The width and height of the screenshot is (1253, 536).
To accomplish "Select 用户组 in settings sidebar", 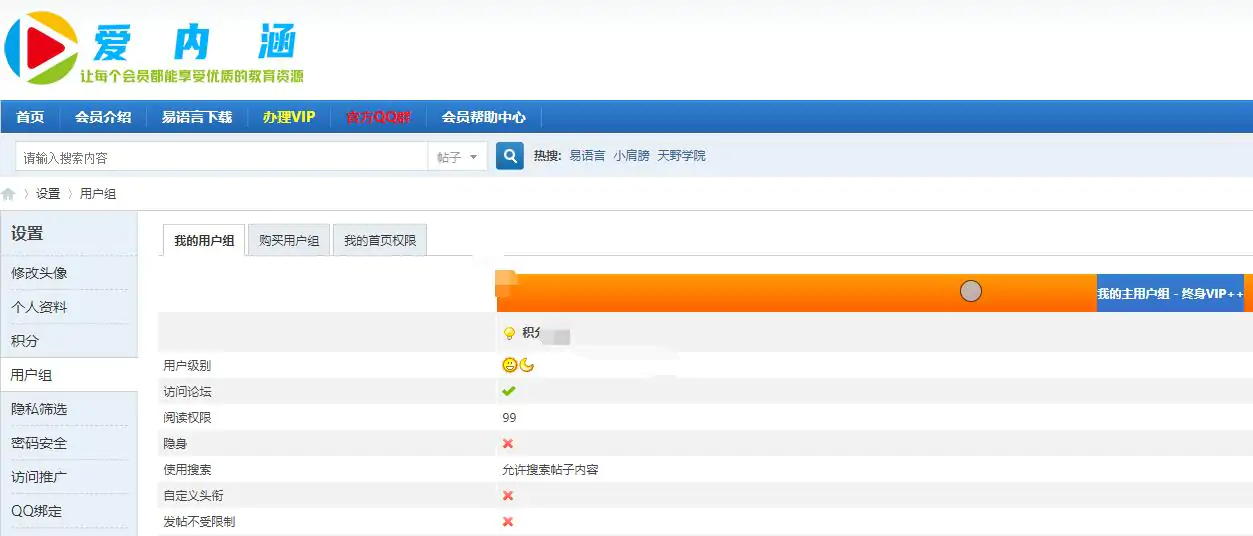I will click(x=32, y=375).
